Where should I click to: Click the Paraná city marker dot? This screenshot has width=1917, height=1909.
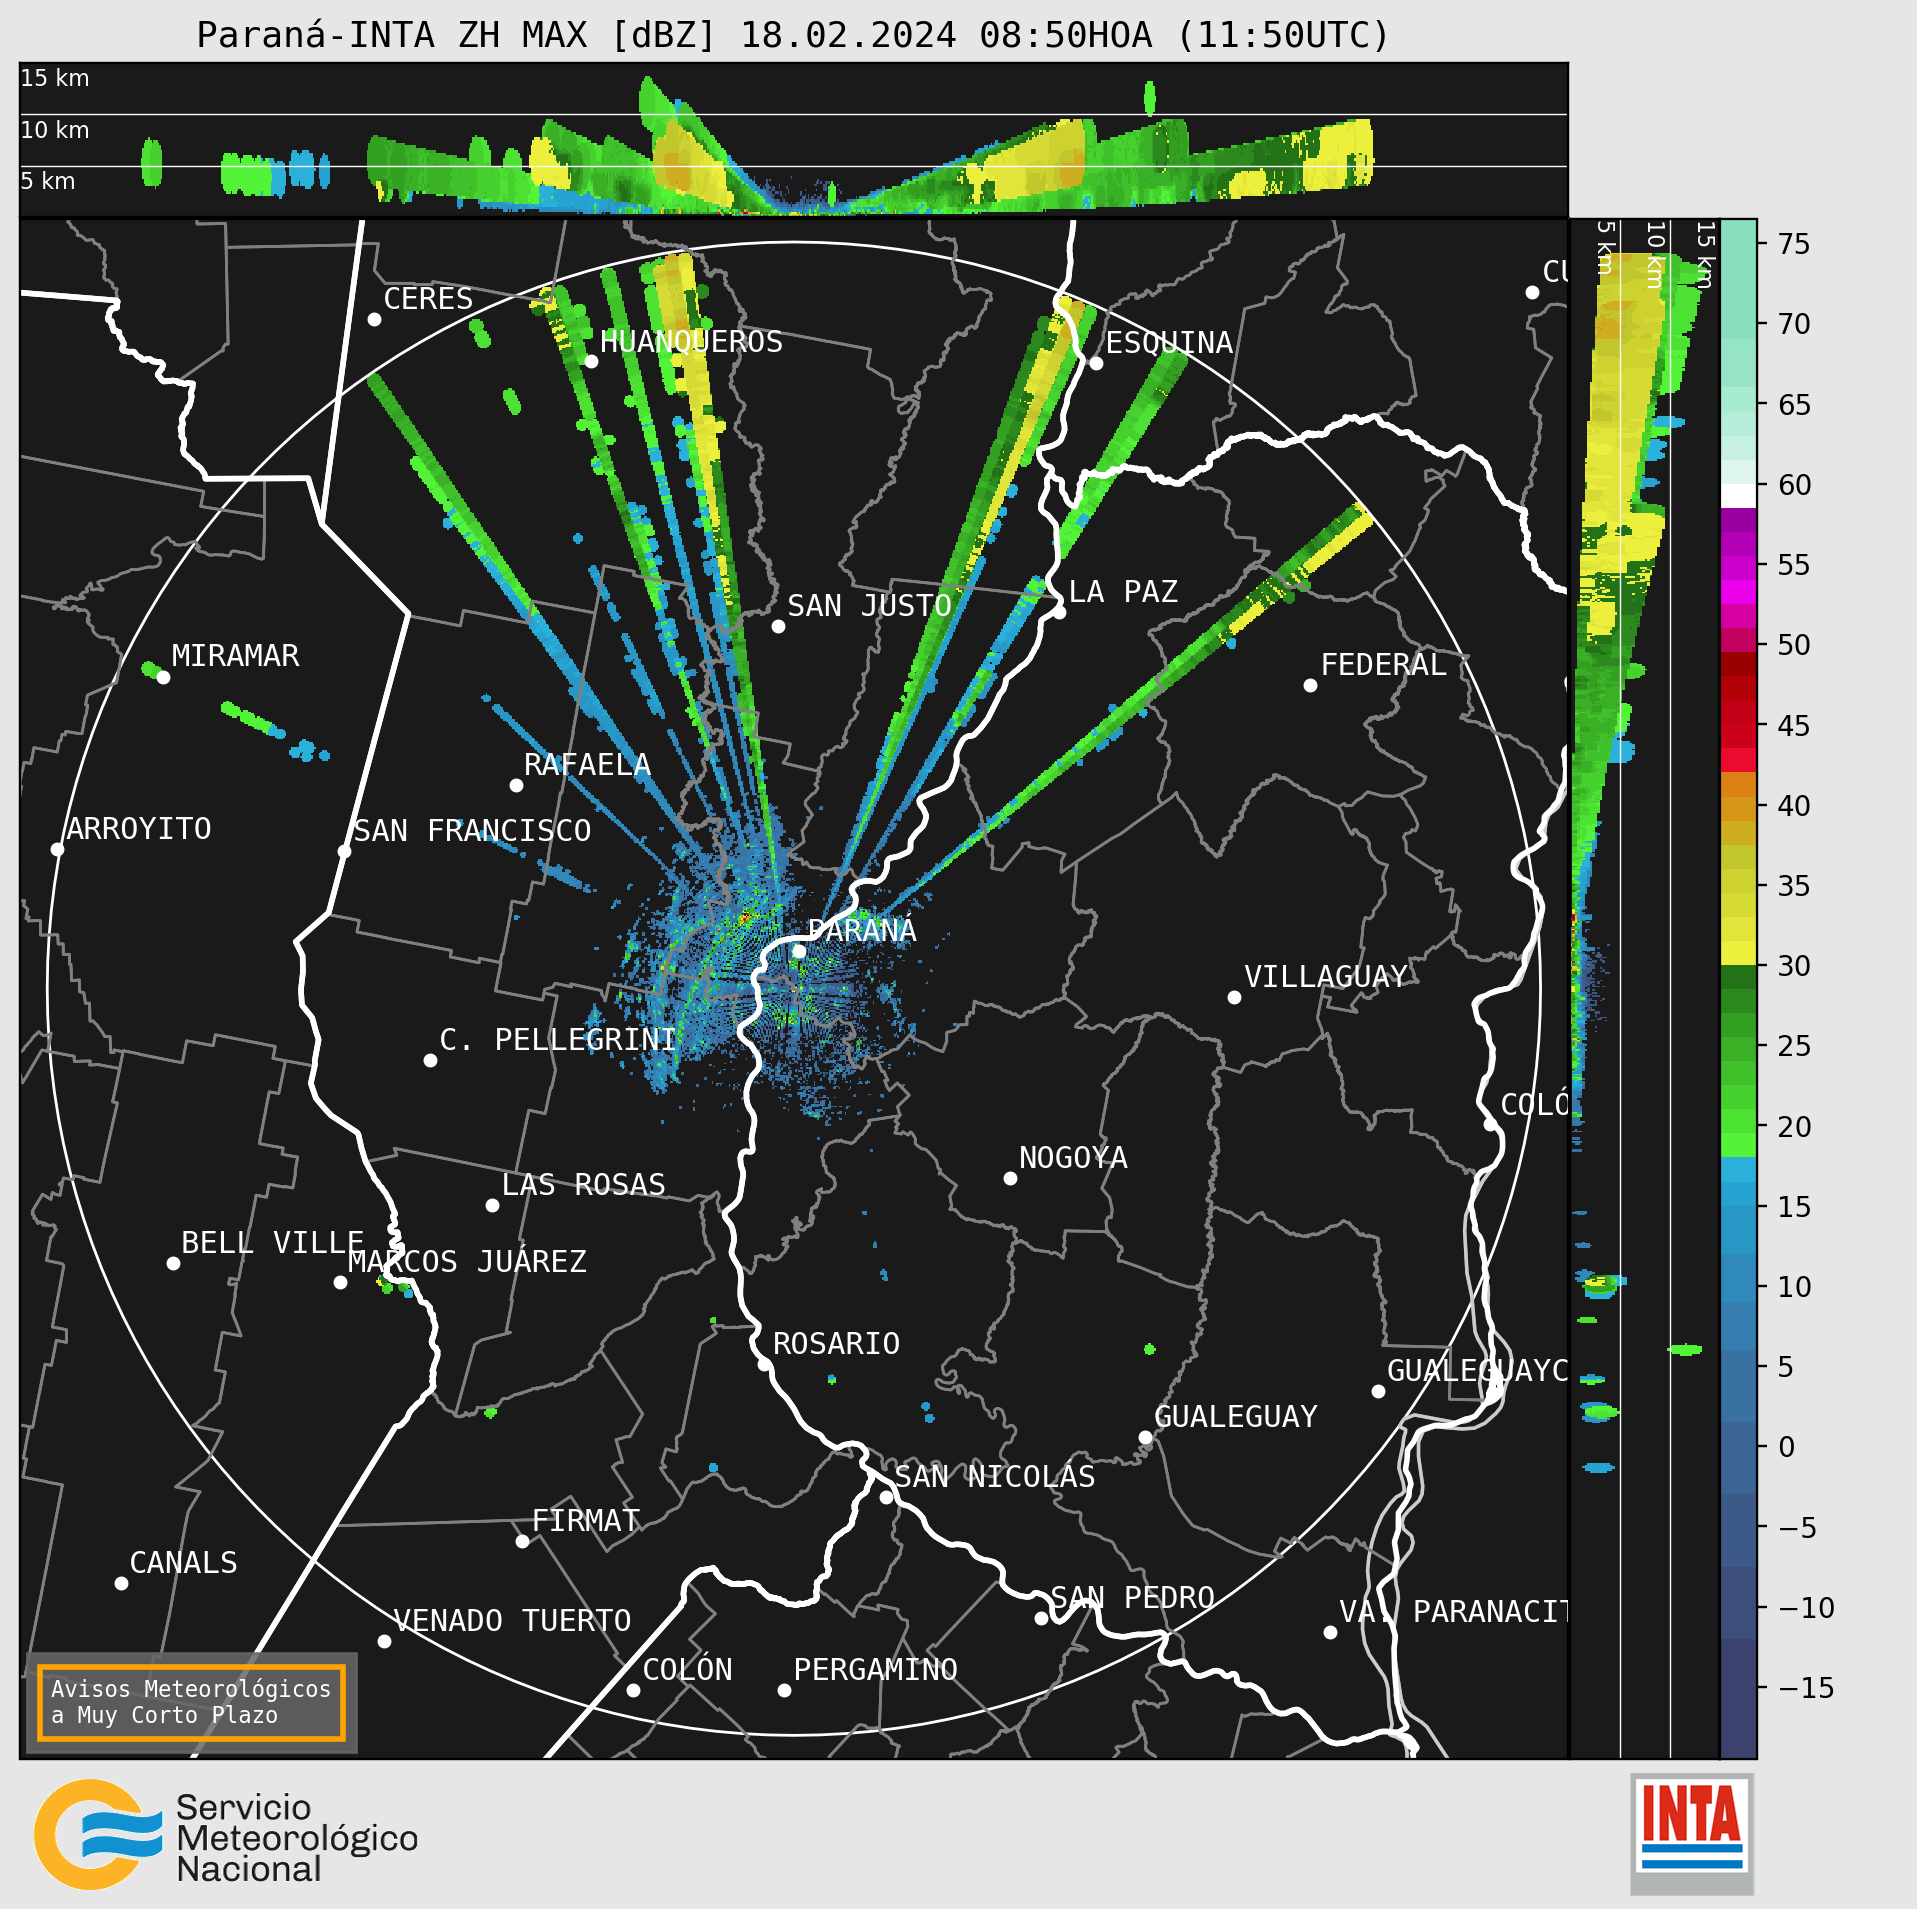coord(799,951)
